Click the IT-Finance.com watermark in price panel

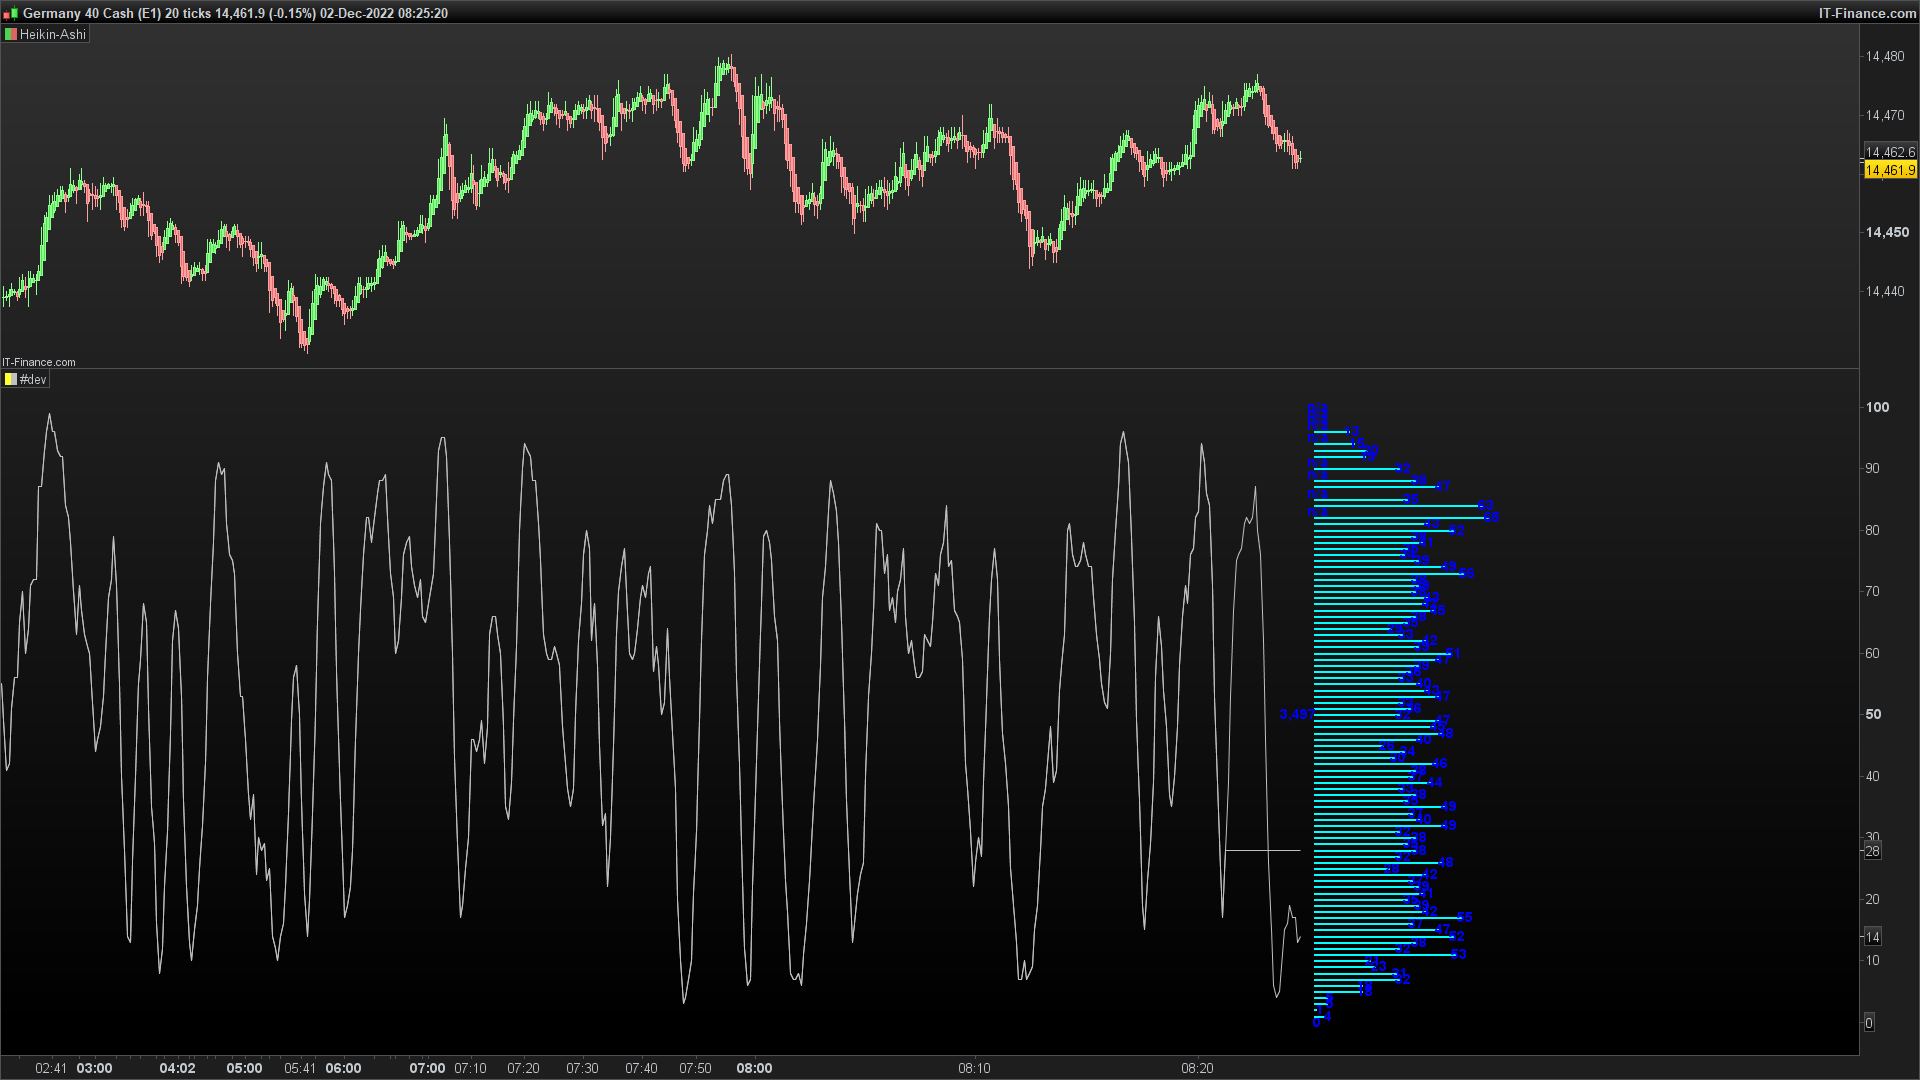39,362
